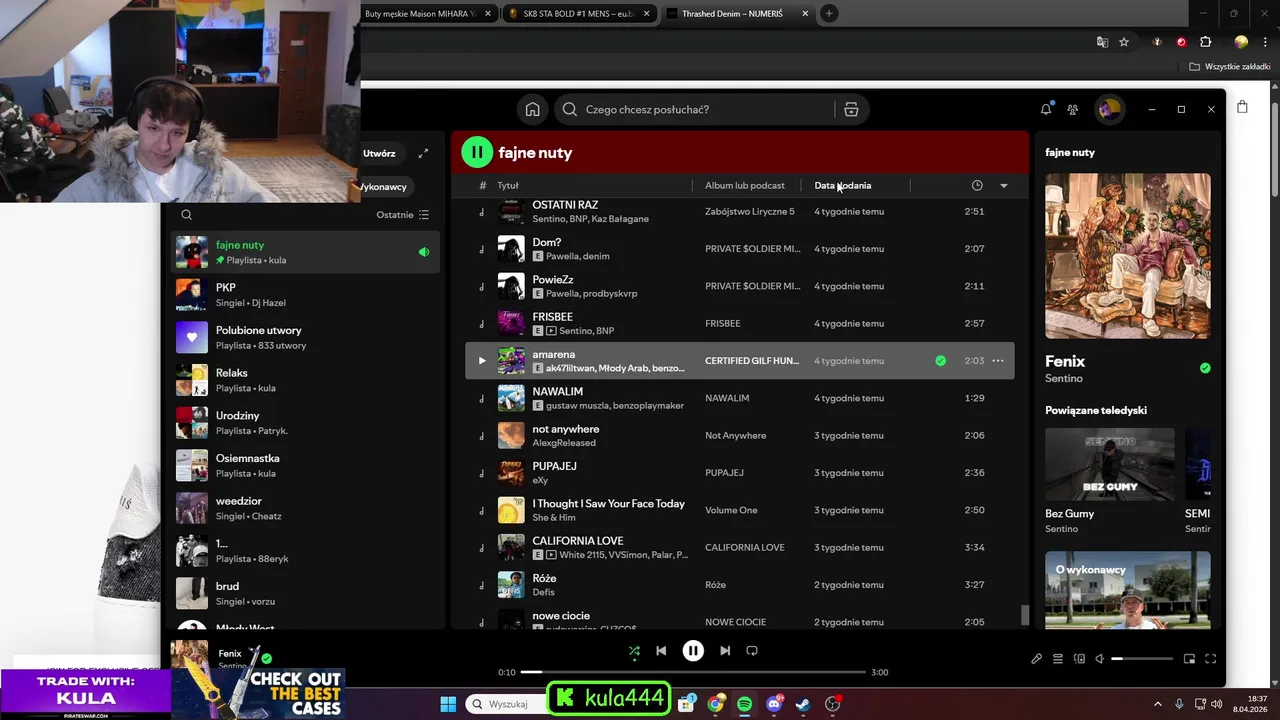Toggle saved checkmark in bottom now-playing bar
This screenshot has height=720, width=1280.
click(x=266, y=658)
